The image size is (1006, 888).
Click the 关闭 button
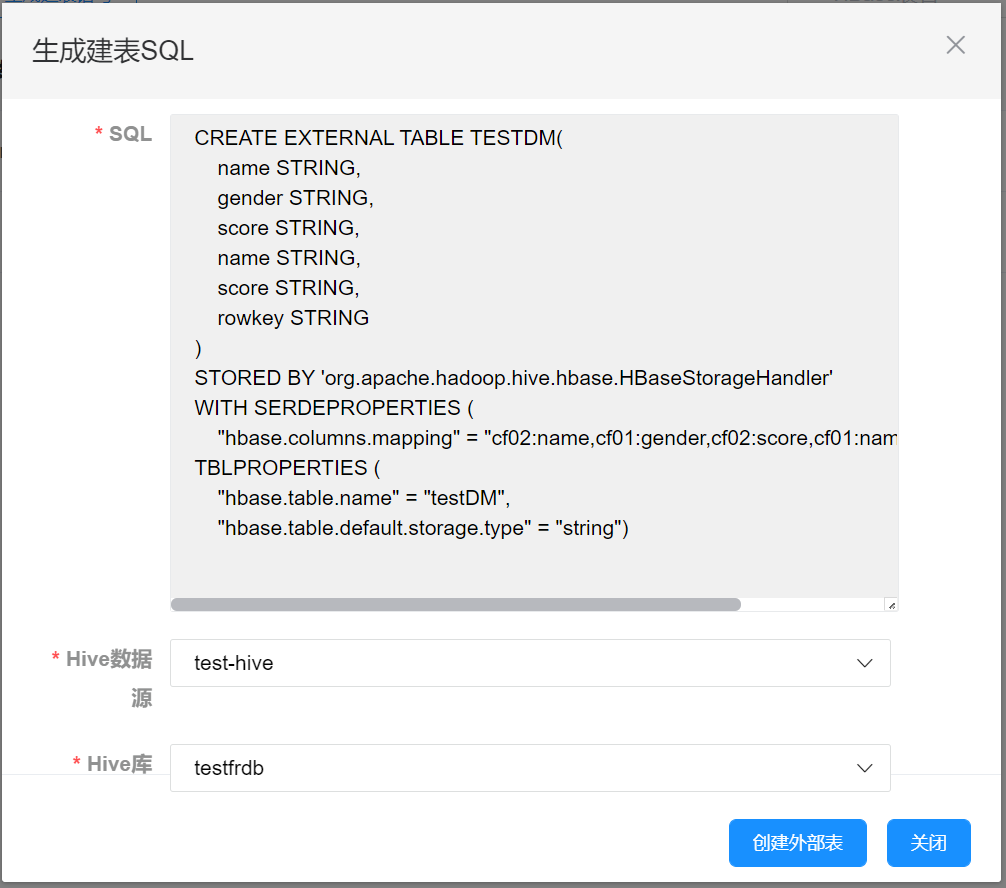(x=928, y=843)
